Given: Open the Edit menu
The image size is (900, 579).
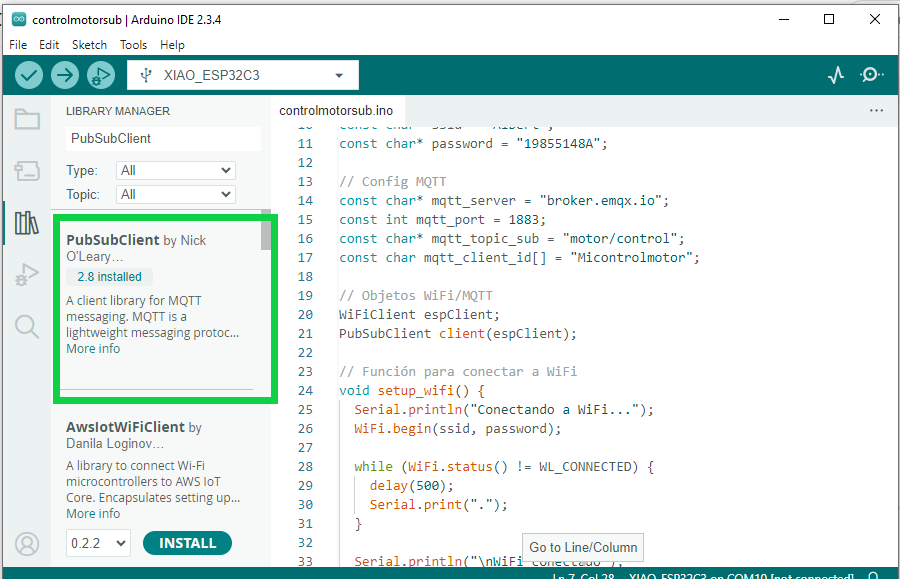Looking at the screenshot, I should pyautogui.click(x=49, y=45).
